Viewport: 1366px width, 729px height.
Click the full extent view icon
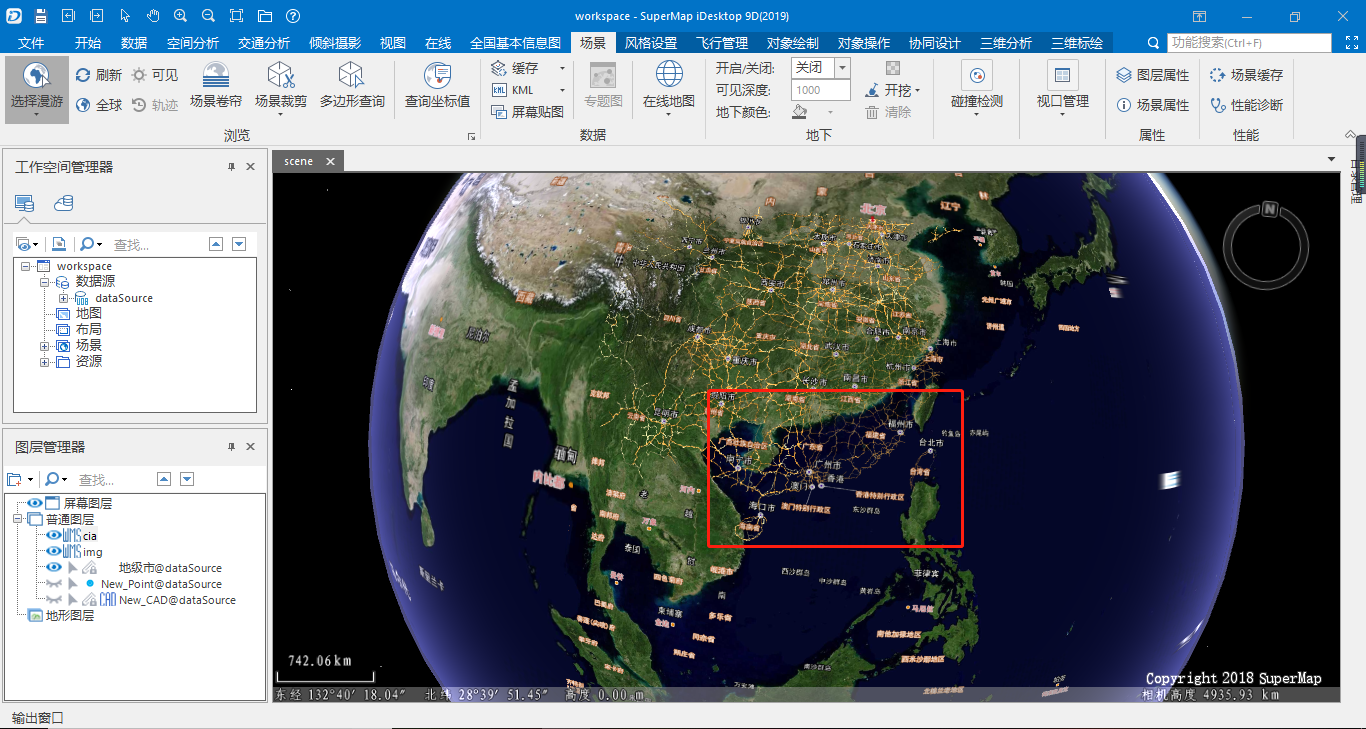pyautogui.click(x=236, y=16)
